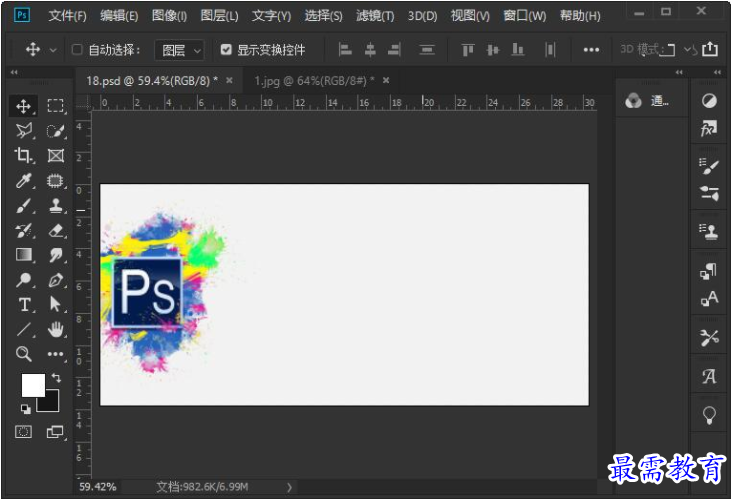Select the Patch healing tool
This screenshot has height=500, width=732.
(56, 180)
